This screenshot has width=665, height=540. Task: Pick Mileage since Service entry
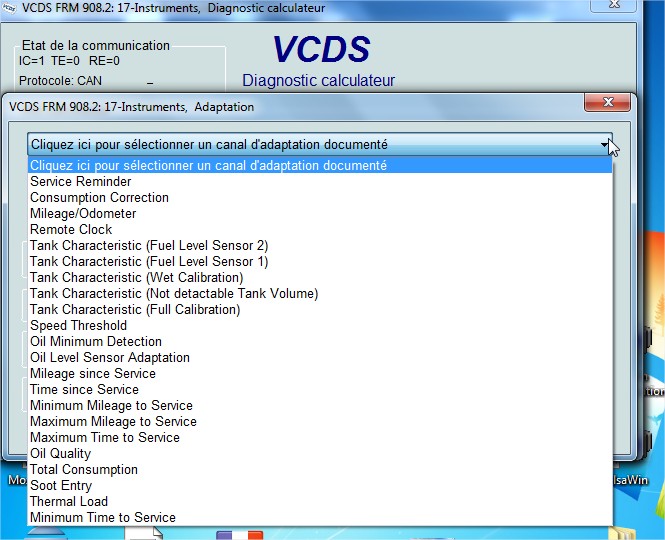(x=93, y=374)
